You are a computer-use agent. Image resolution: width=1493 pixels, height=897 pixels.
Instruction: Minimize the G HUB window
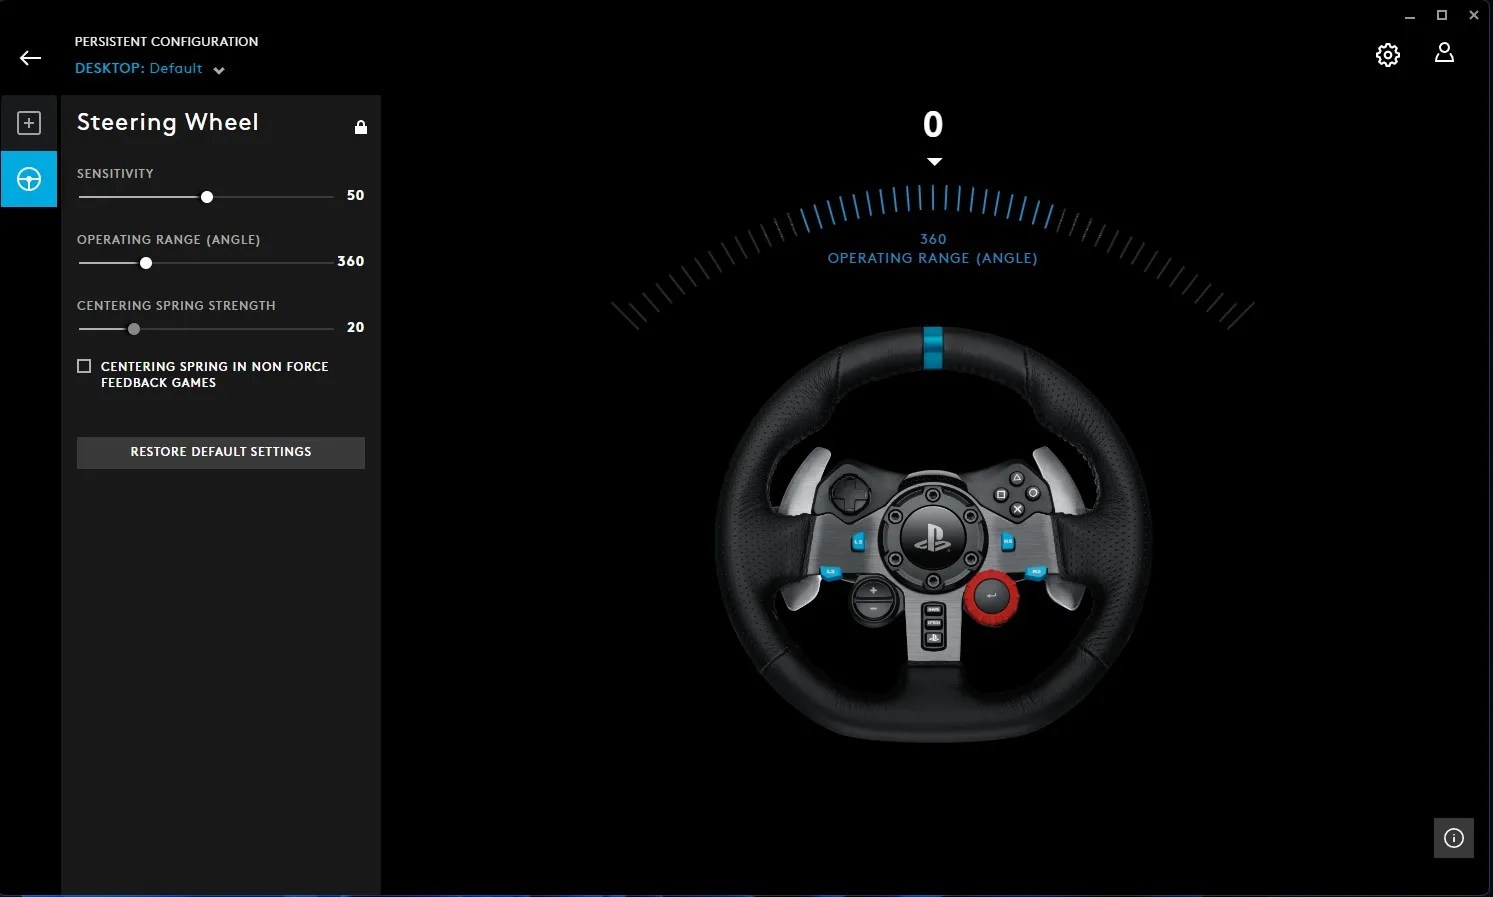pos(1410,16)
